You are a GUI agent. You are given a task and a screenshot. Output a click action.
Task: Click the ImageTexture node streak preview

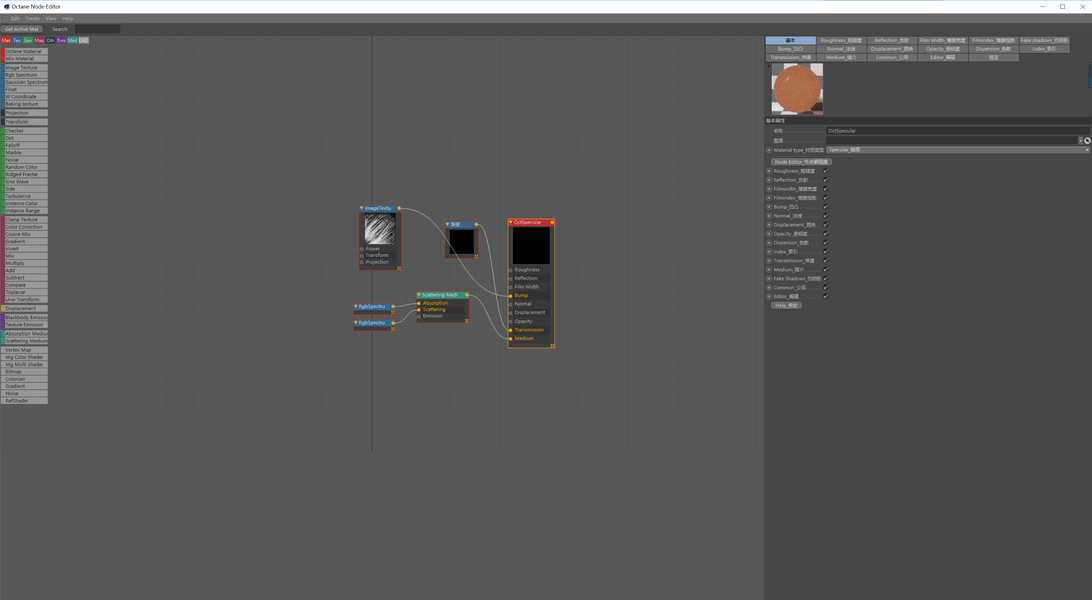pos(380,228)
